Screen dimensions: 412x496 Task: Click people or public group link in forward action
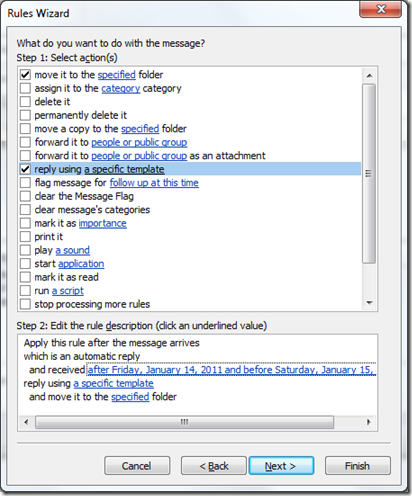click(x=139, y=142)
